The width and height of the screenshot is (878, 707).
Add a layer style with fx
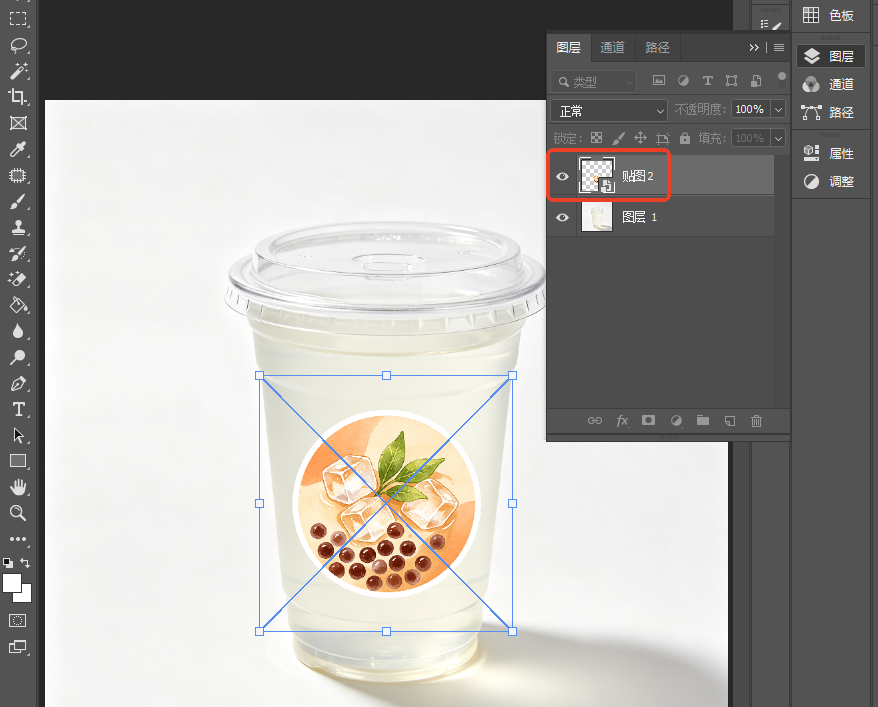[x=622, y=420]
